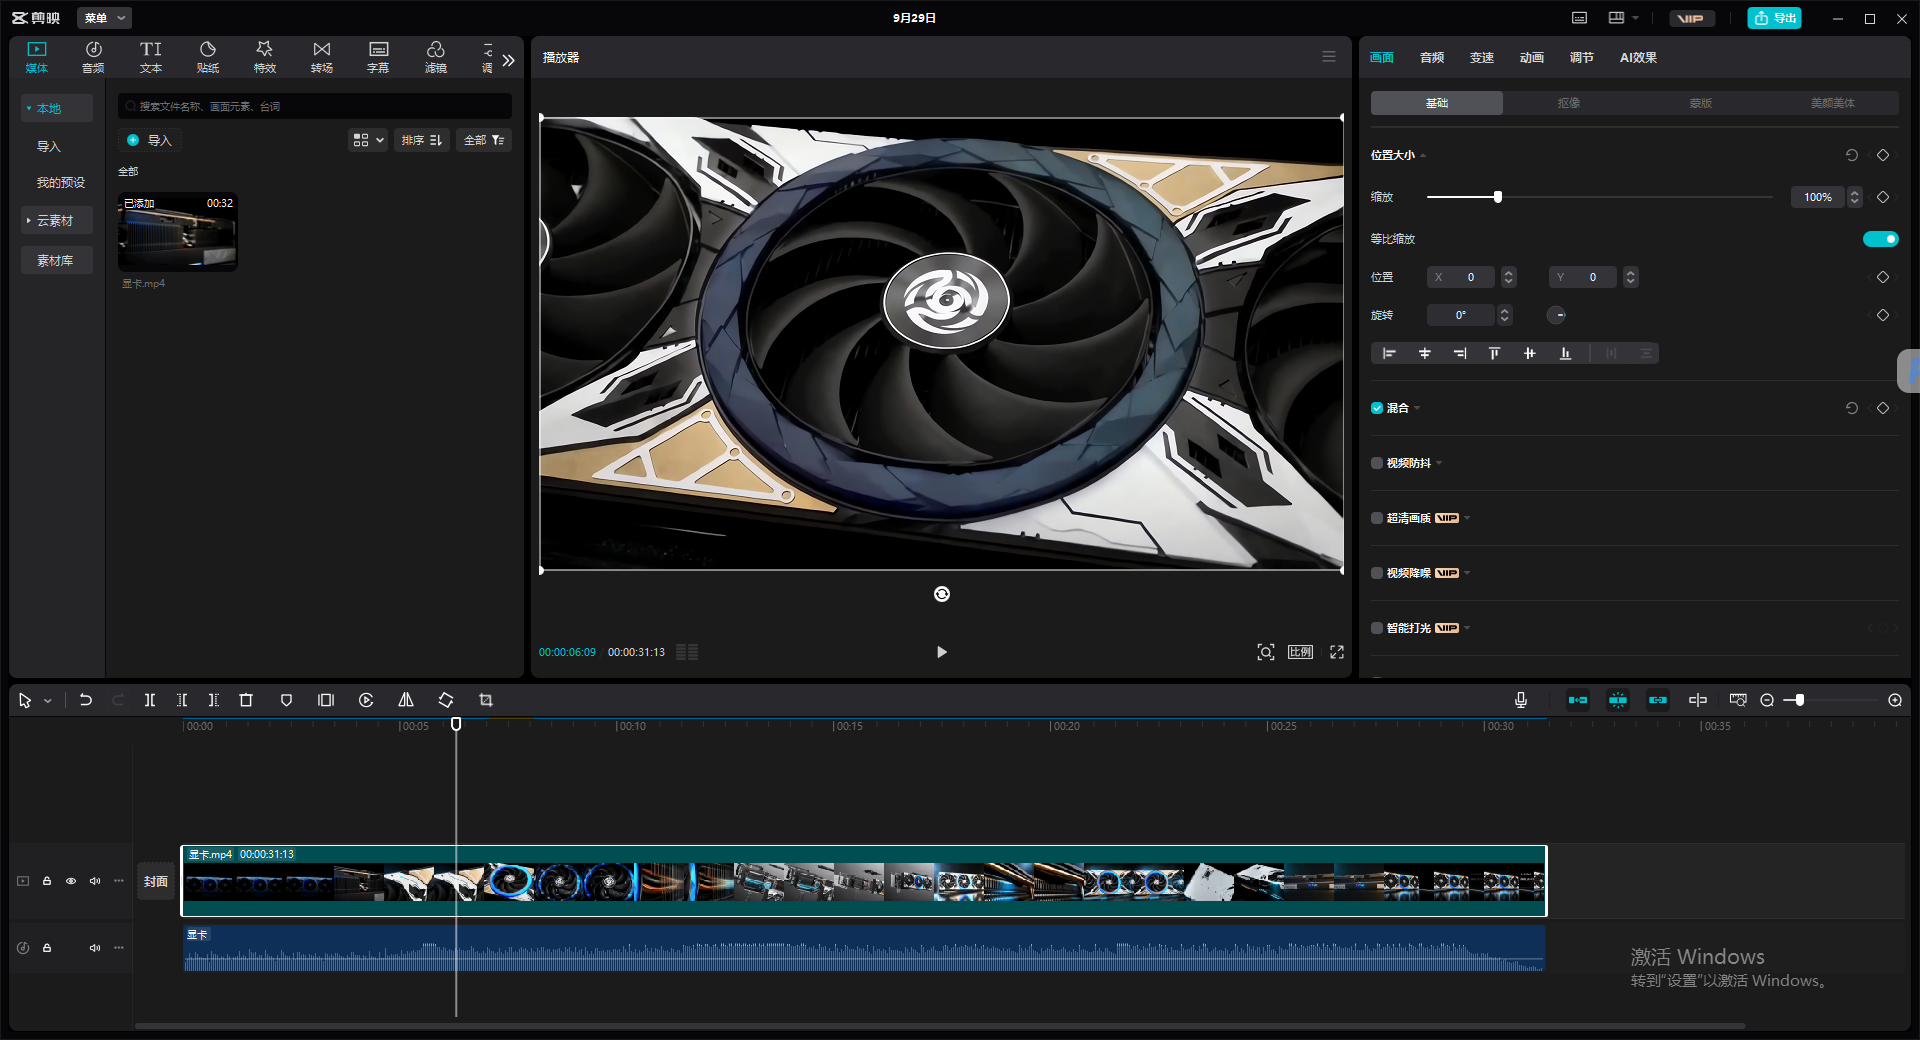The width and height of the screenshot is (1920, 1040).
Task: Click the mirror flip icon
Action: [406, 700]
